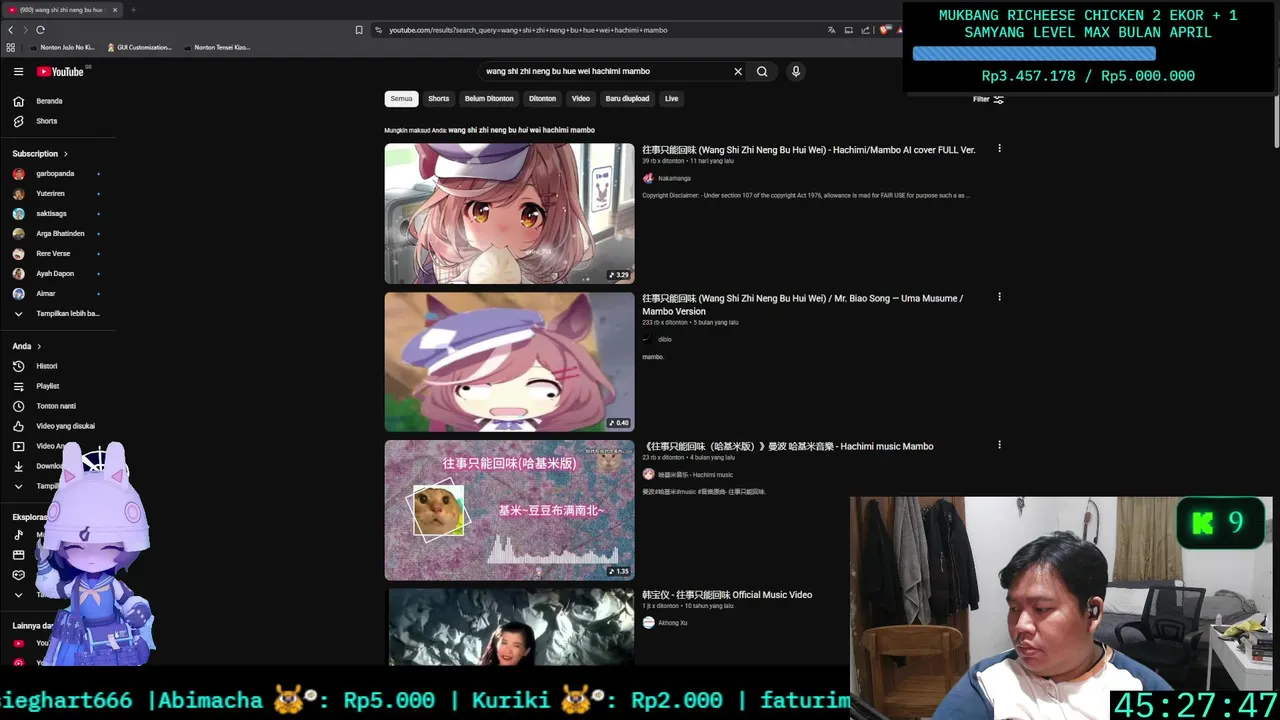This screenshot has height=720, width=1280.
Task: Open Tonton nanti in the sidebar
Action: tap(58, 406)
